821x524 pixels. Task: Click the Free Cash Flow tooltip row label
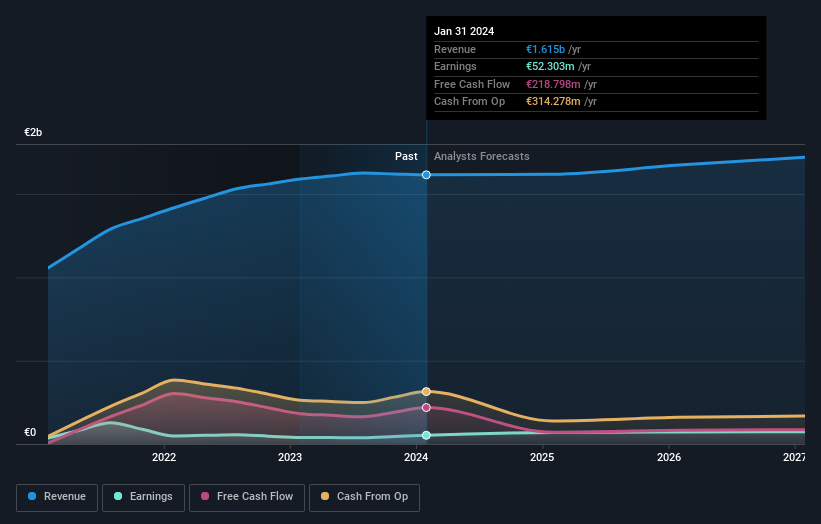tap(472, 84)
